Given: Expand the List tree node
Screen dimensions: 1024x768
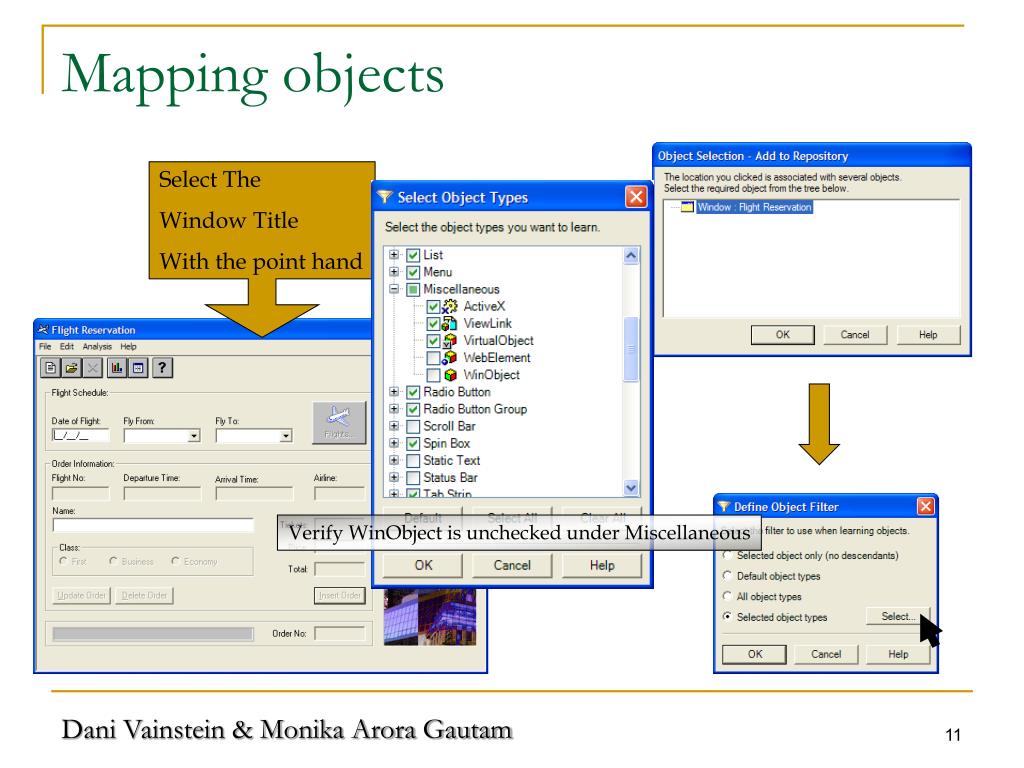Looking at the screenshot, I should click(x=394, y=255).
